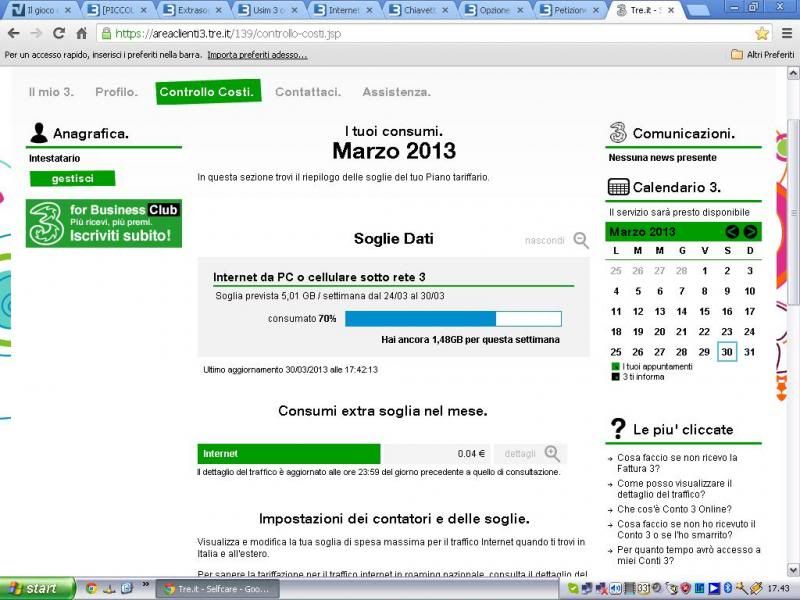Select the Controllo Costi menu item

click(x=208, y=92)
